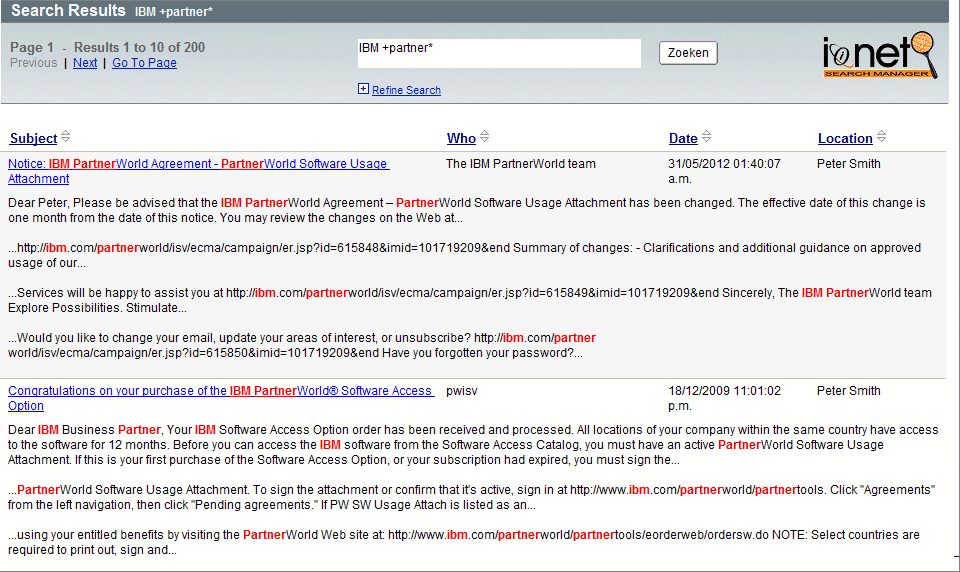The height and width of the screenshot is (572, 960).
Task: Click the sort arrows beside Who
Action: point(484,137)
